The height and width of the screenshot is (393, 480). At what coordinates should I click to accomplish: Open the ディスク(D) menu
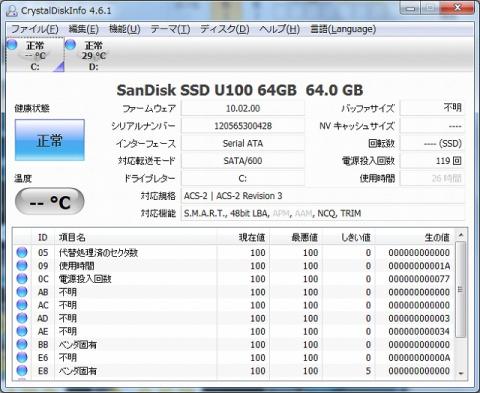[224, 29]
